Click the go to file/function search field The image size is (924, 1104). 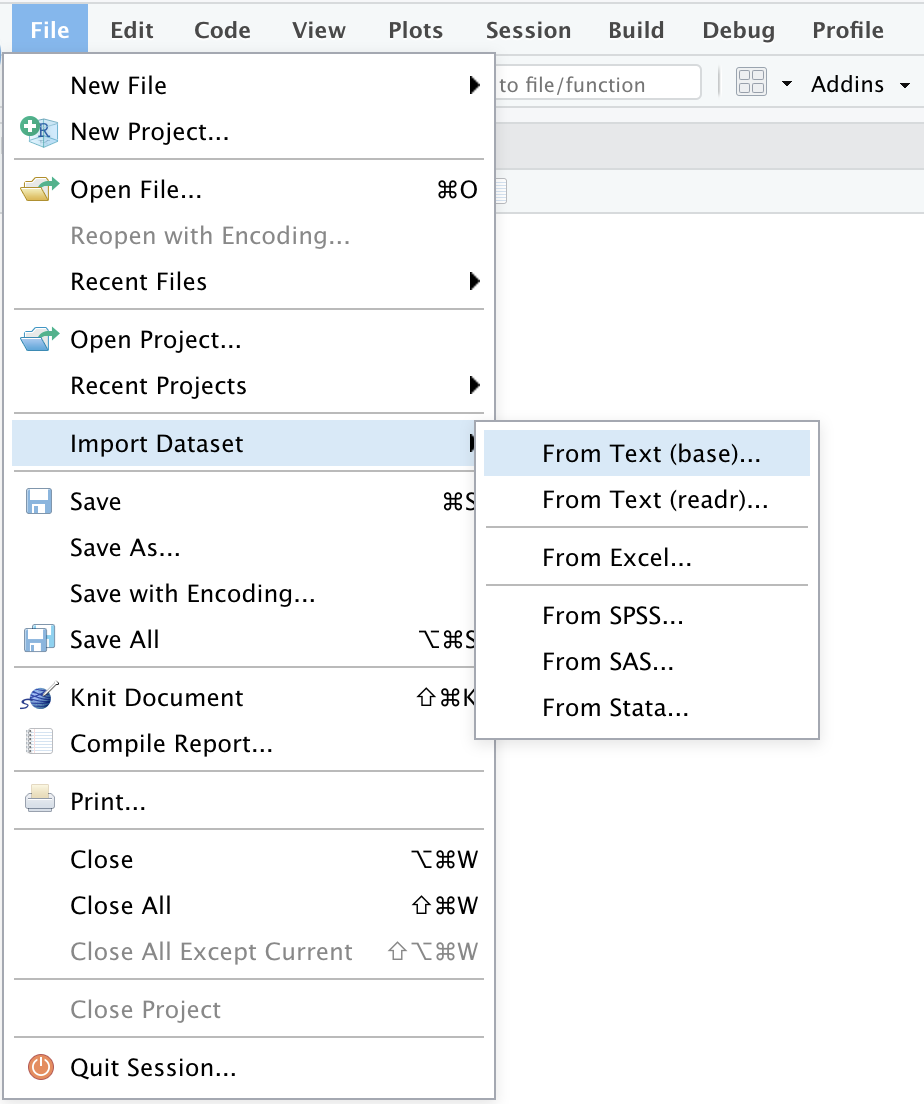coord(597,85)
